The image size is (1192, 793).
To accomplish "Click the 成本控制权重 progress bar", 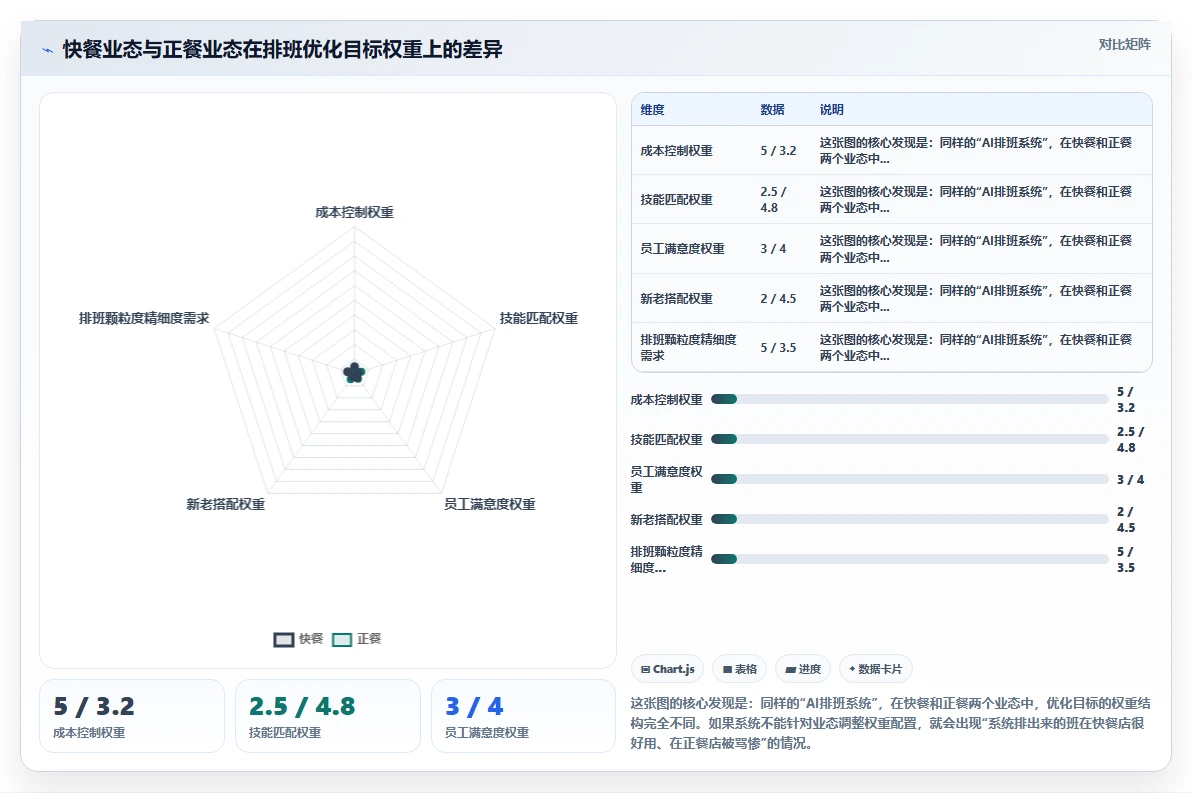I will 909,399.
